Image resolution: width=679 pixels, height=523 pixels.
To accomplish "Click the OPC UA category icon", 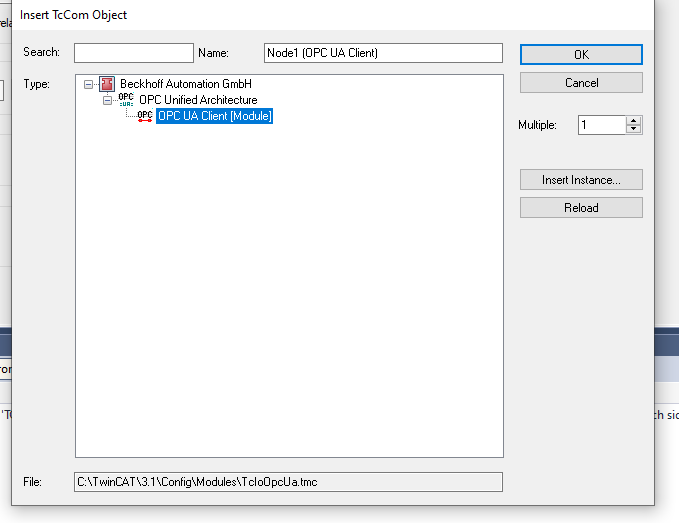I will 126,100.
